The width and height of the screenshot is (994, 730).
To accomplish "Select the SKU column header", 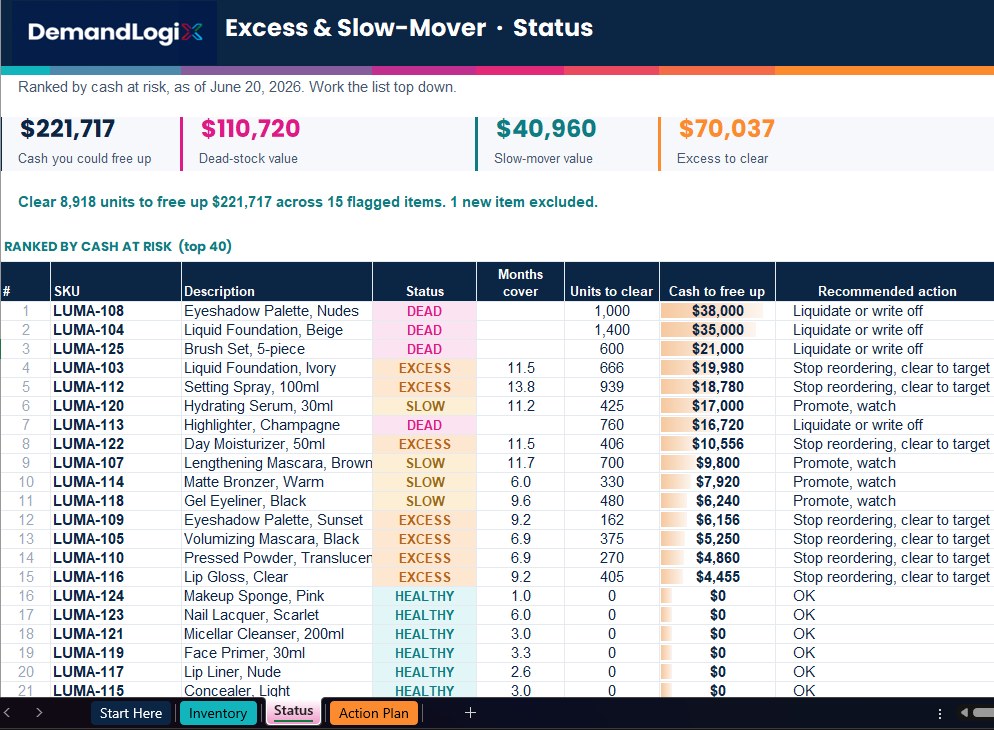I will coord(116,282).
